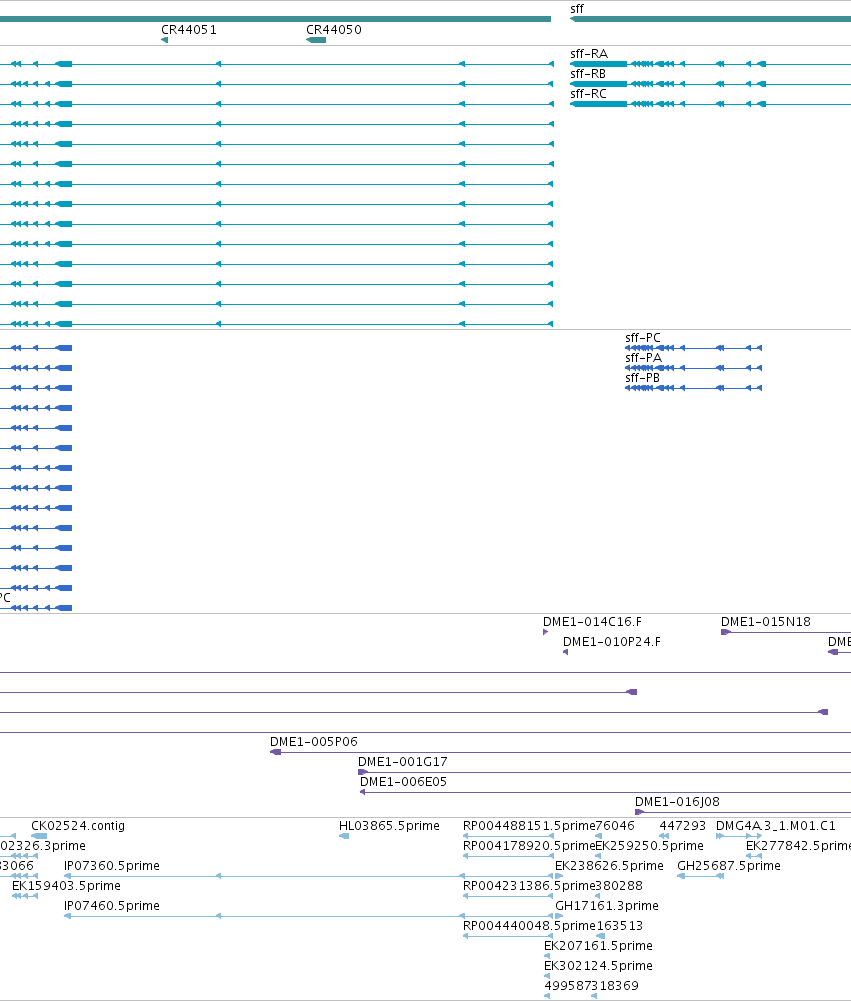851x1001 pixels.
Task: Select the DME1-005P06 end block glyph
Action: pyautogui.click(x=275, y=752)
